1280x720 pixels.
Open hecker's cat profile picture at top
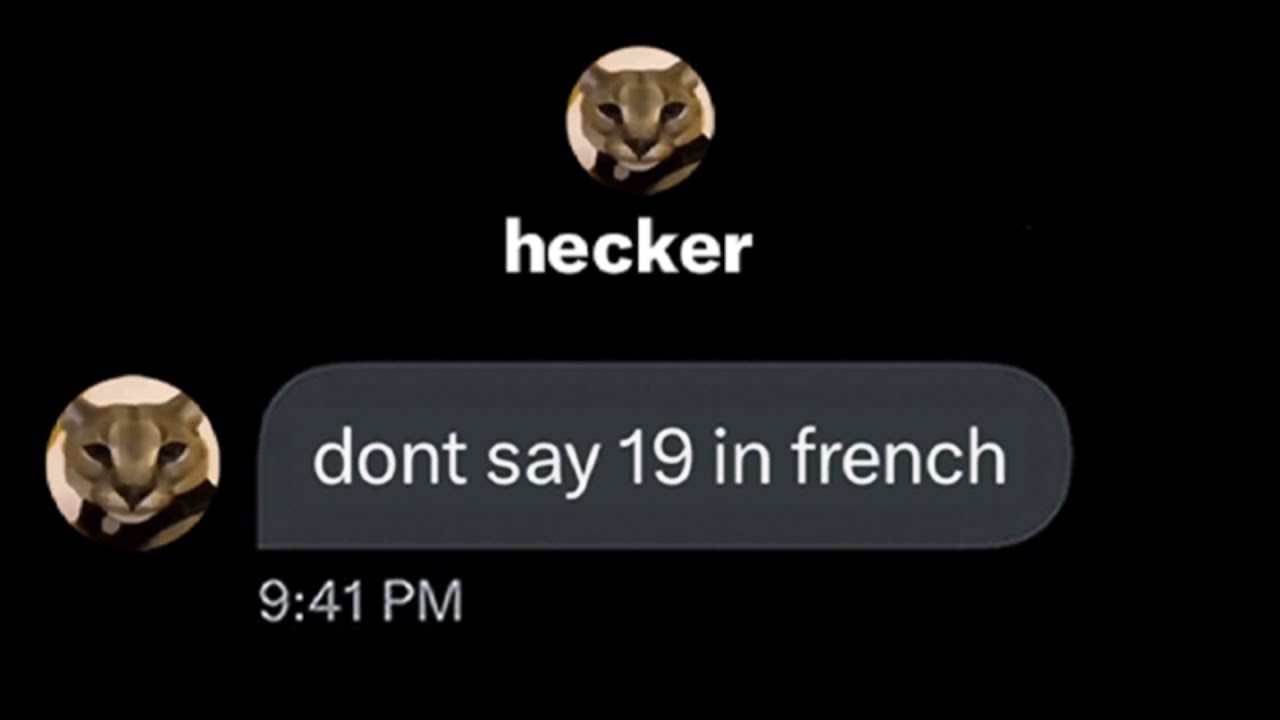(x=640, y=119)
